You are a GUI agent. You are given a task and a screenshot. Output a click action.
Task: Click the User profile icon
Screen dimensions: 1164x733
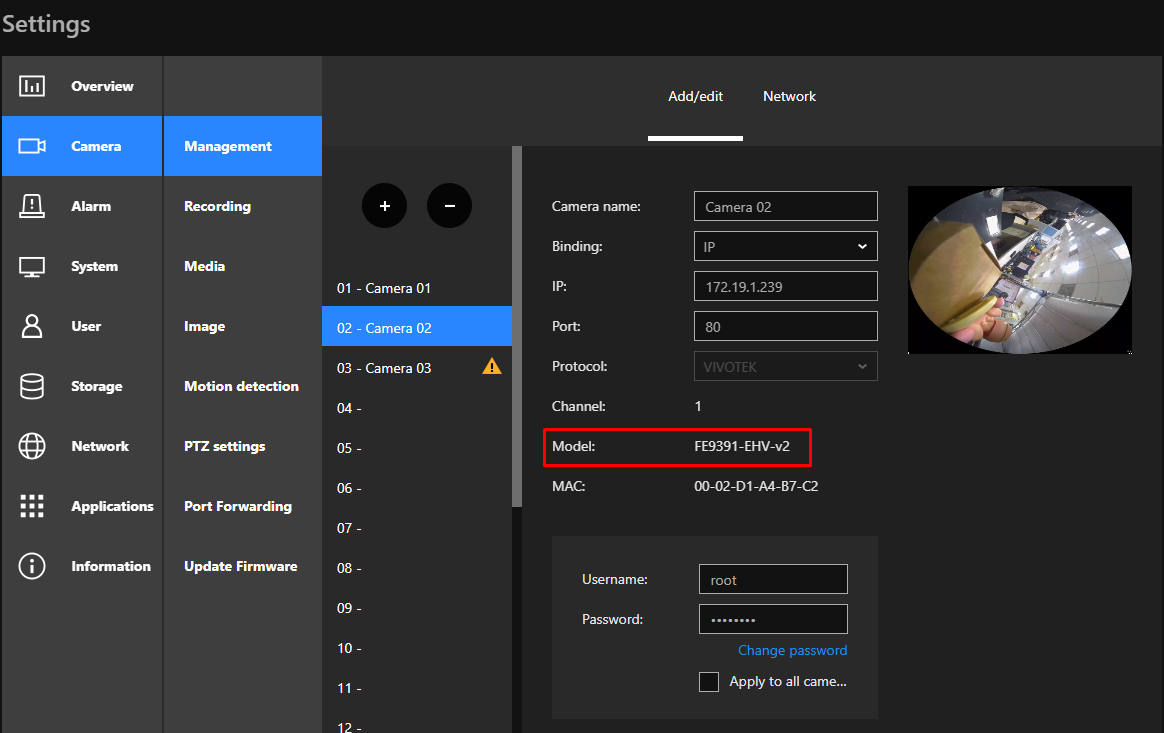(x=32, y=326)
